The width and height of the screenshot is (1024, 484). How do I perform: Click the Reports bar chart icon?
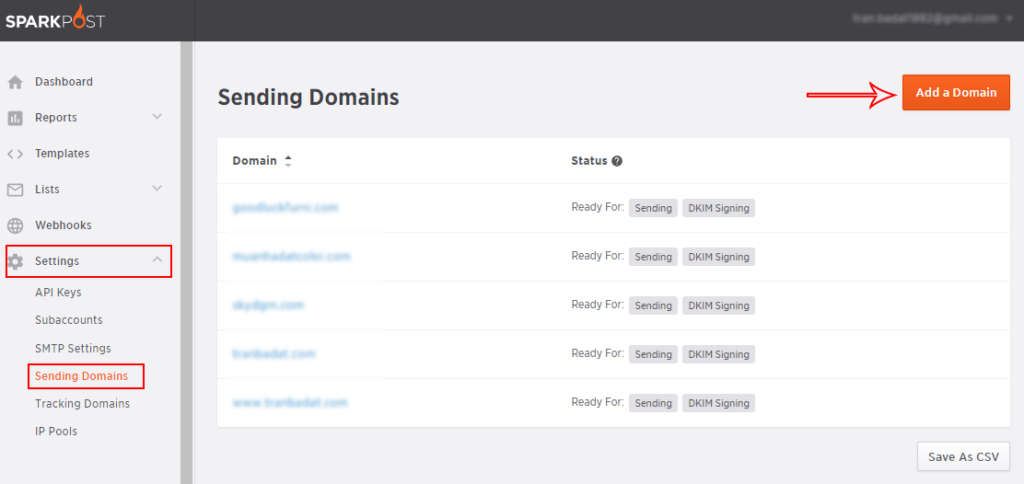pos(15,118)
